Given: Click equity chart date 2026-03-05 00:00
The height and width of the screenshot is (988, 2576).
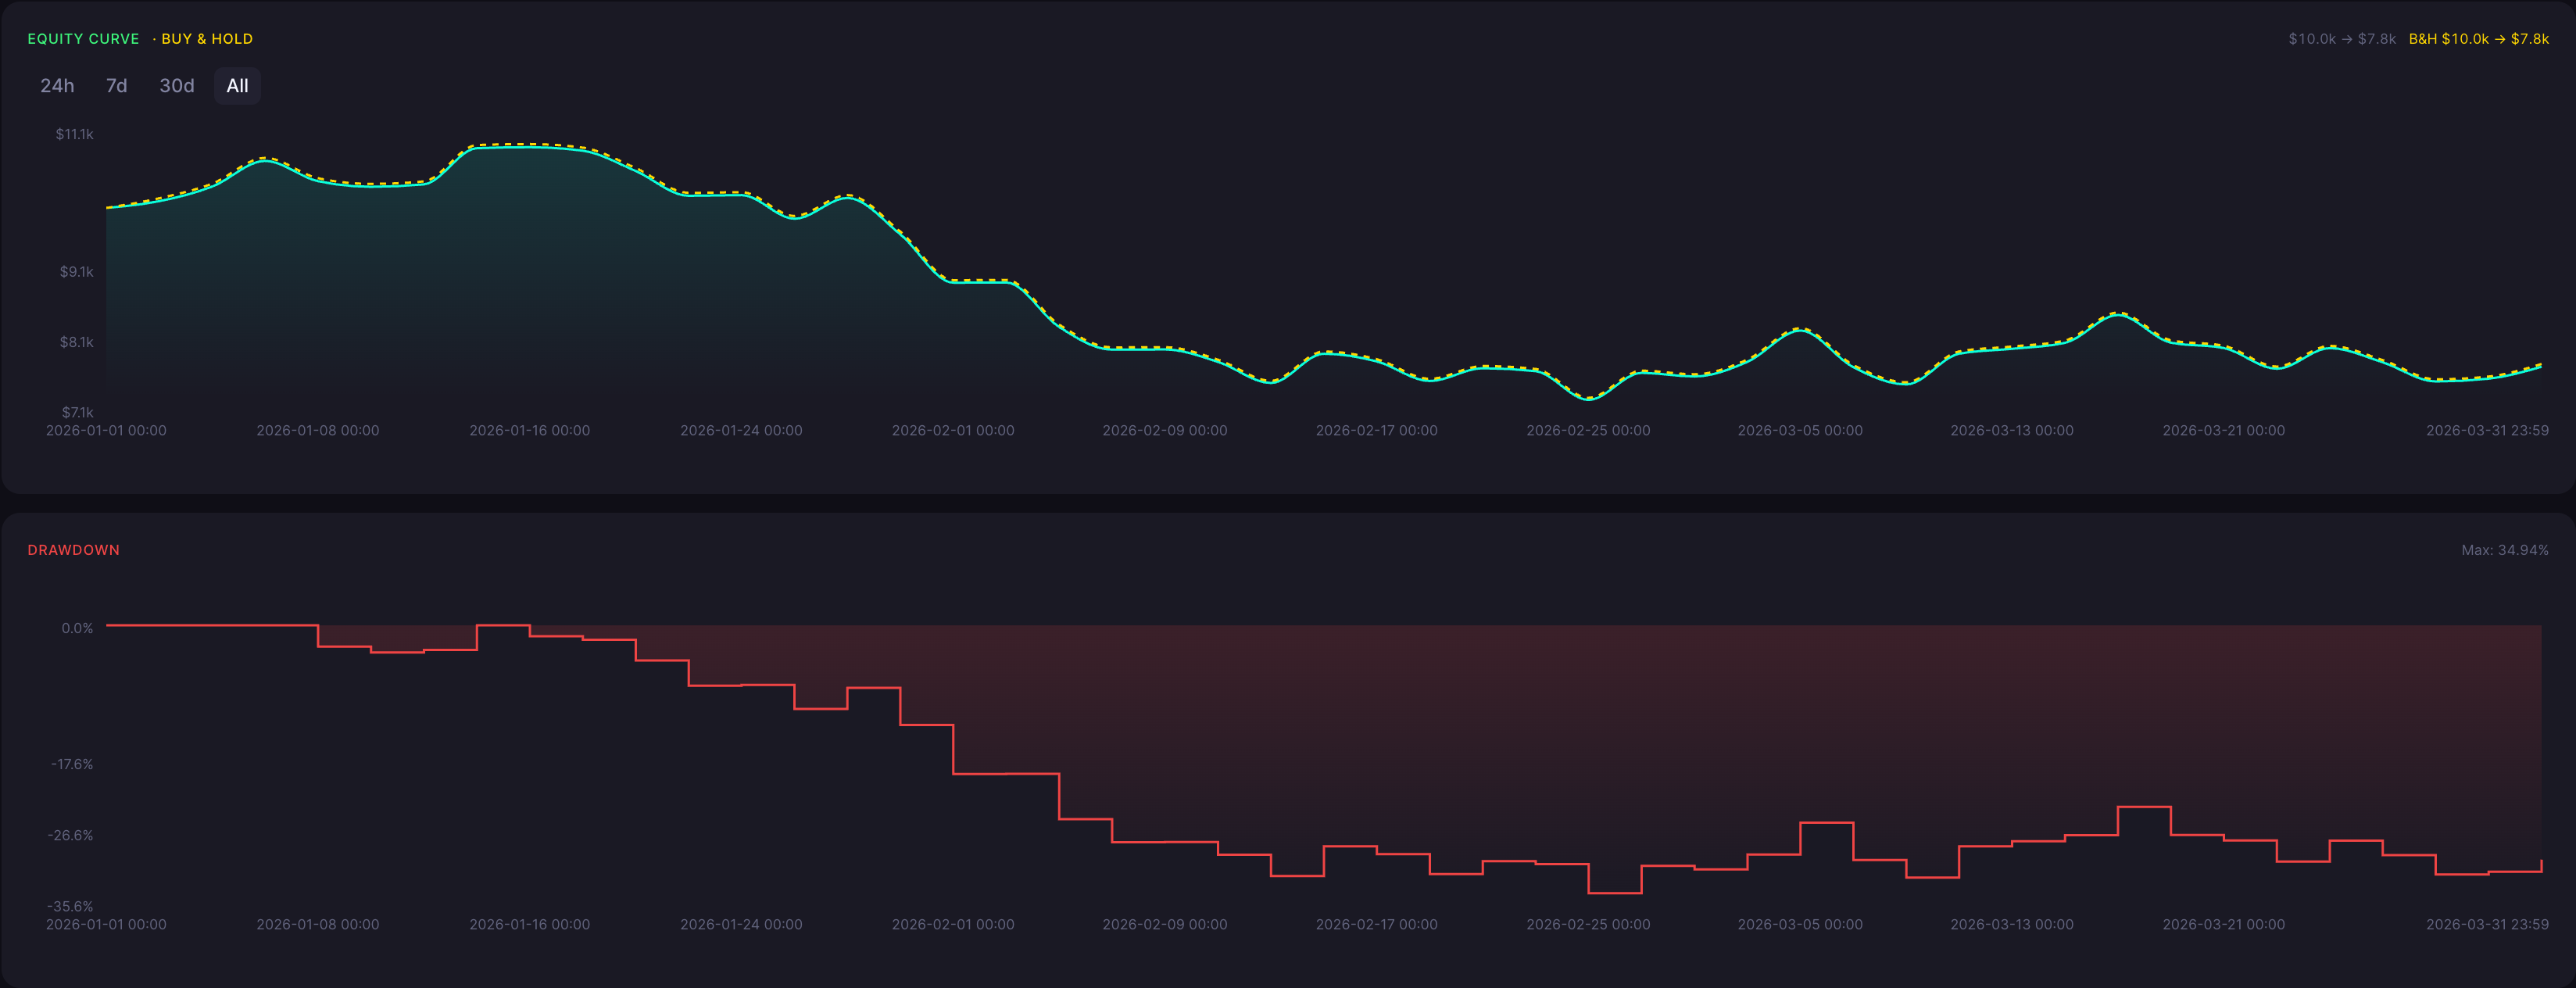Looking at the screenshot, I should (x=1800, y=431).
